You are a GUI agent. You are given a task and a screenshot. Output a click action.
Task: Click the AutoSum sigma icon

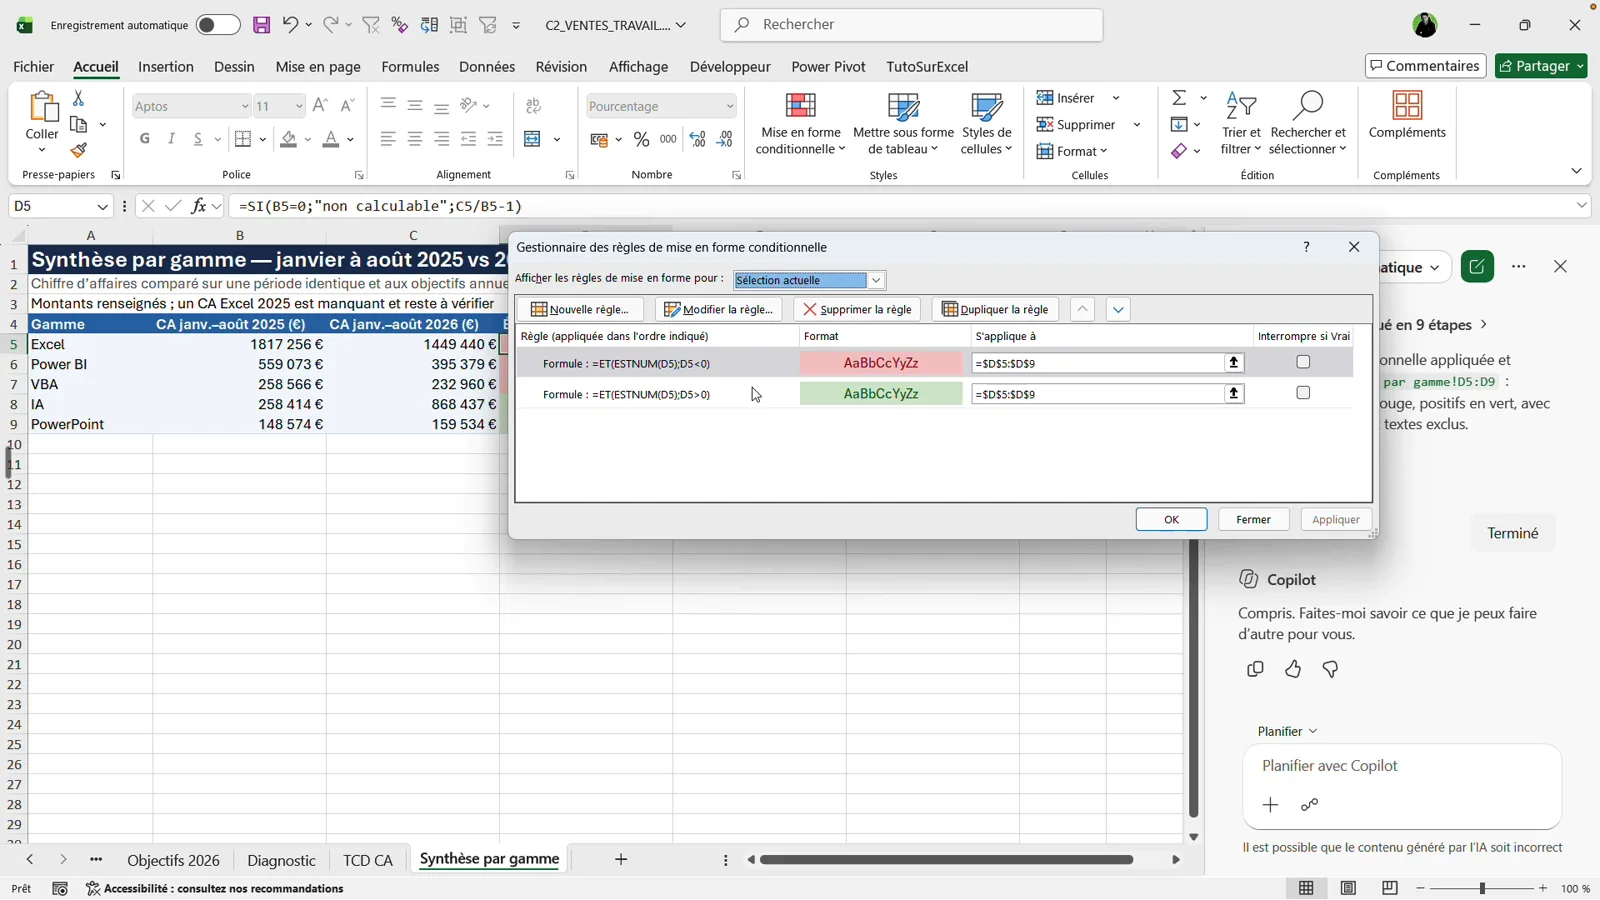point(1180,97)
